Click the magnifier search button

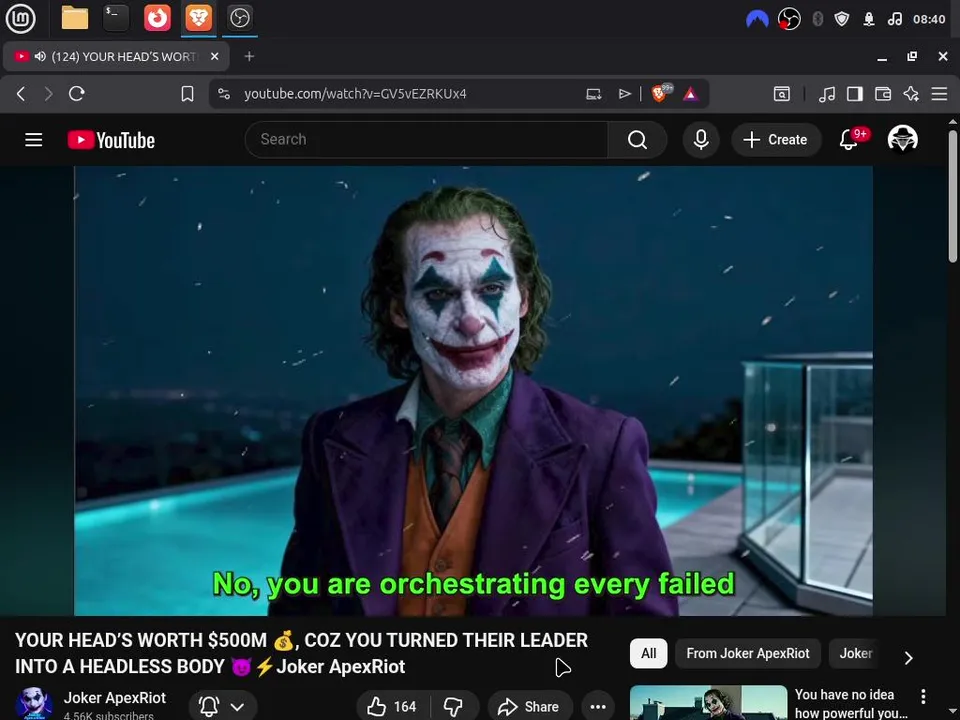[637, 140]
